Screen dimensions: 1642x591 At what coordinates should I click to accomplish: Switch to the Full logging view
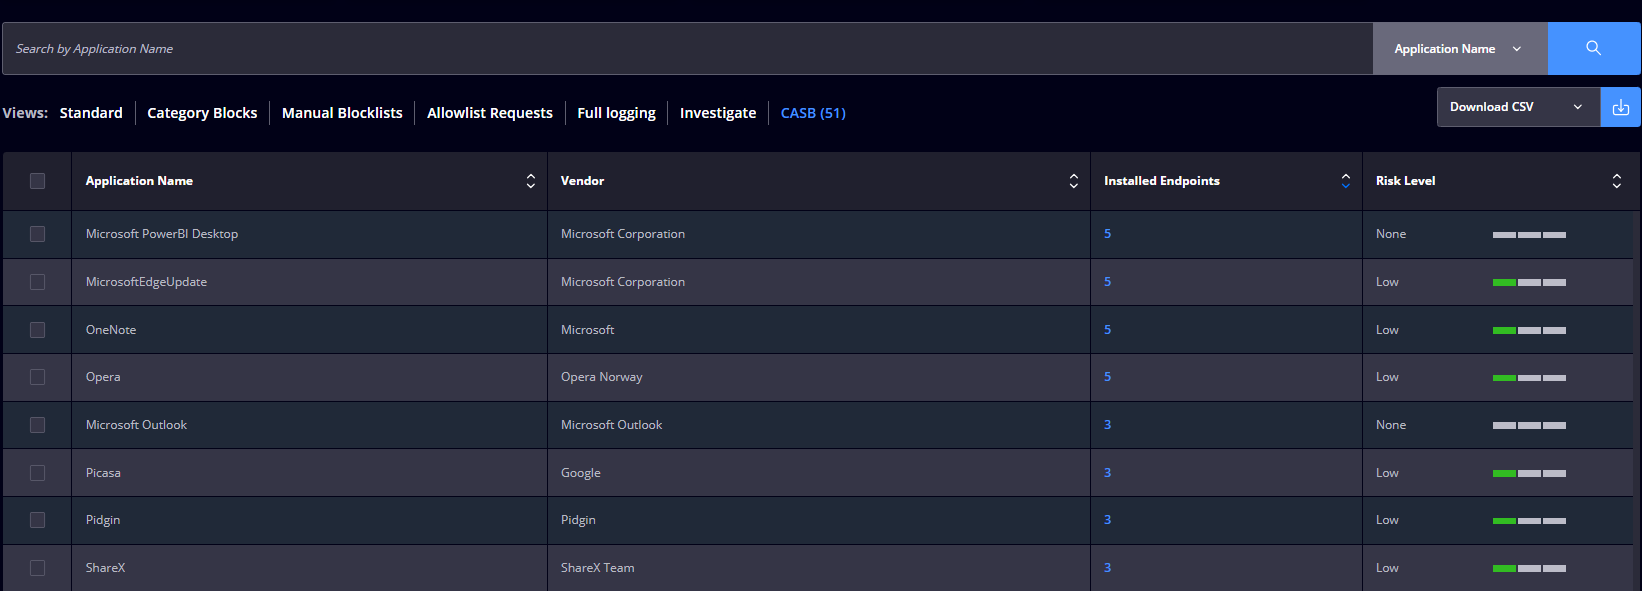click(x=616, y=113)
